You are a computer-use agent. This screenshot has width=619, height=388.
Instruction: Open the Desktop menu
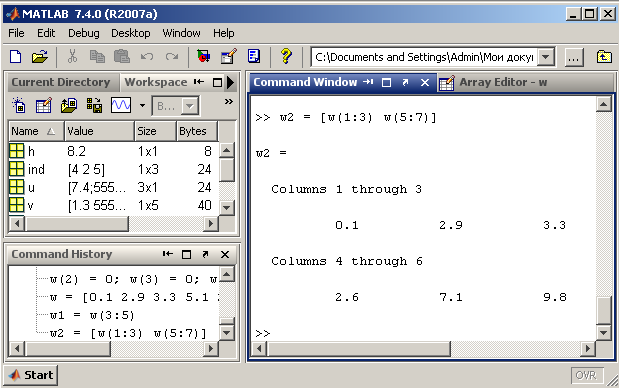click(131, 33)
